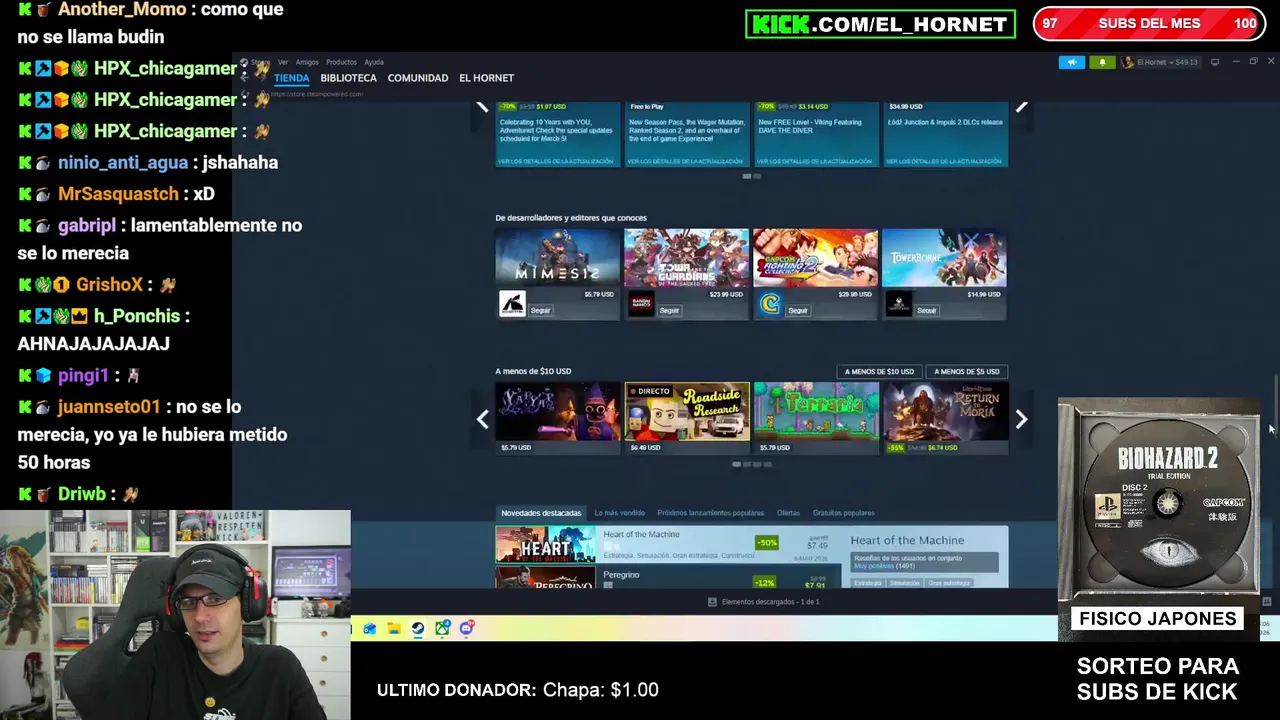Screen dimensions: 1280x720
Task: Open the Productos menu
Action: [x=341, y=62]
